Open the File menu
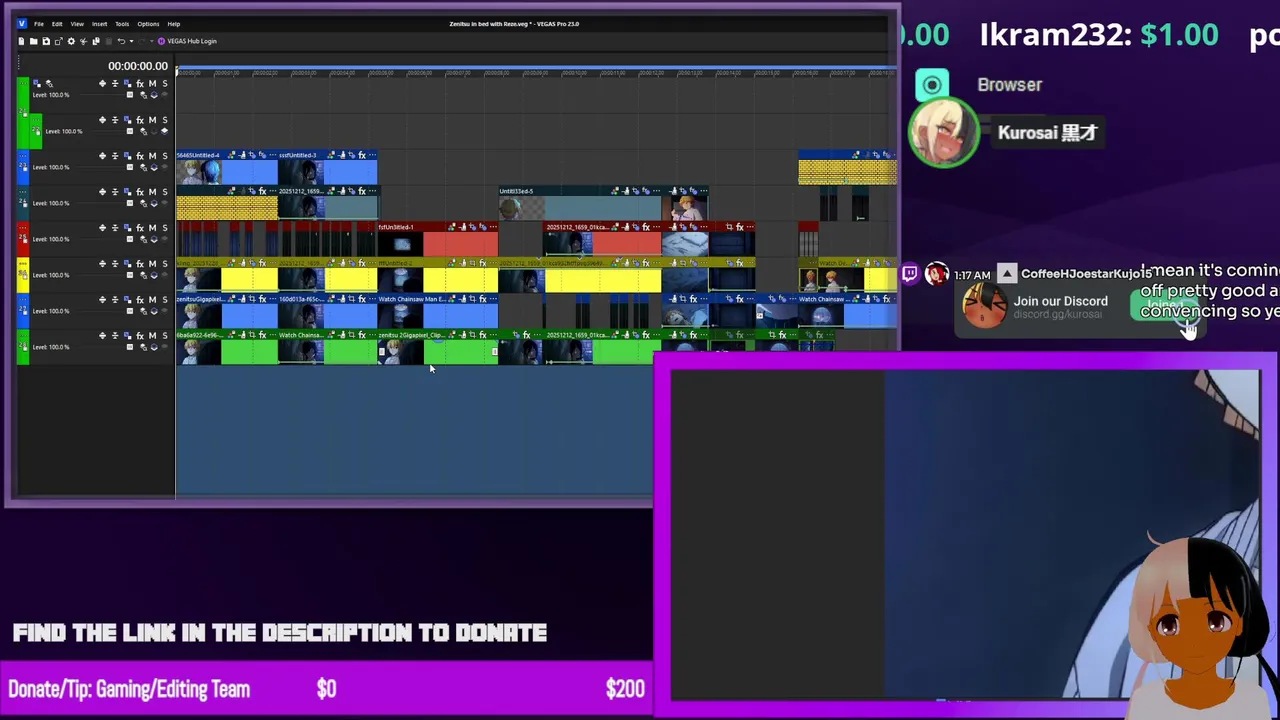Screen dimensions: 1280x720 pos(39,24)
